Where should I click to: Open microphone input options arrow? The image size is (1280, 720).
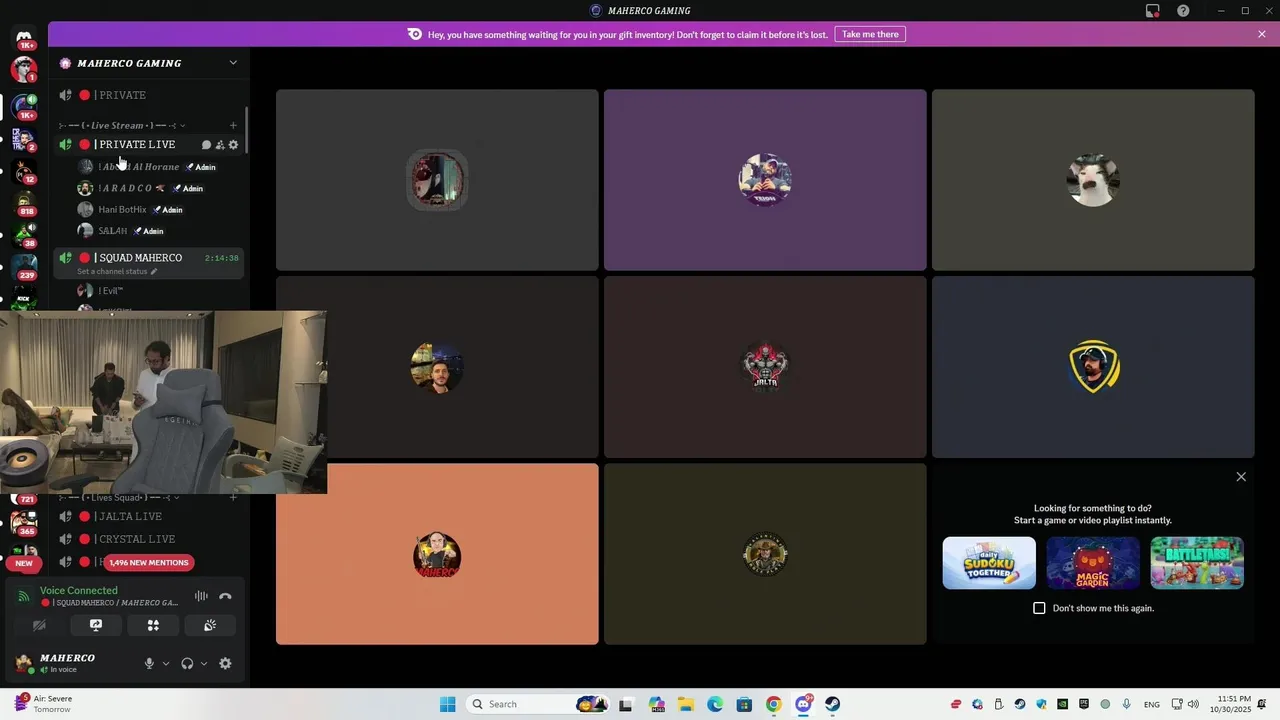tap(166, 663)
